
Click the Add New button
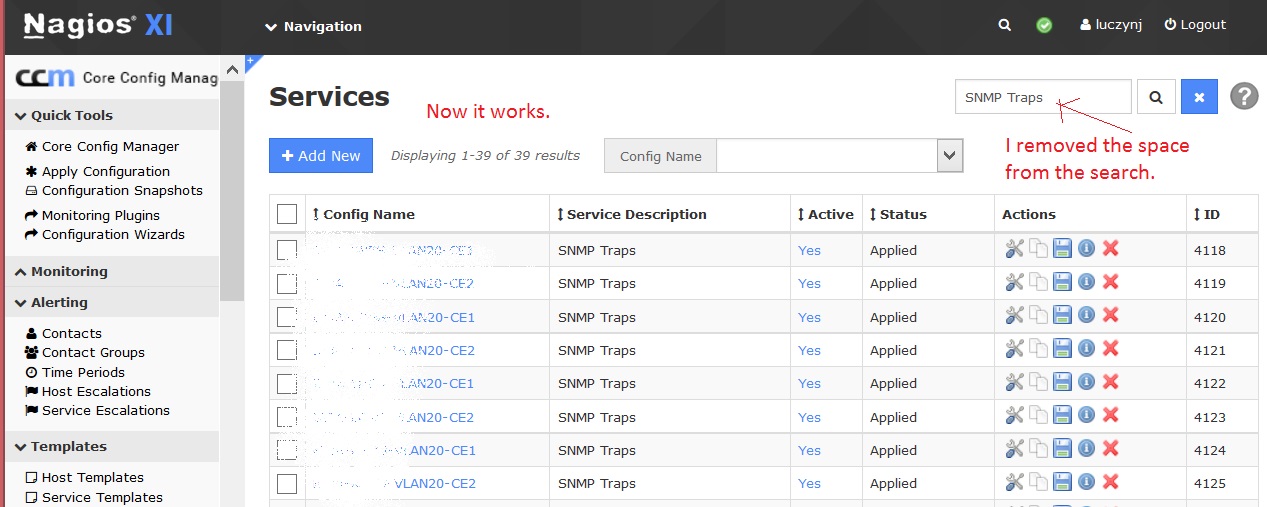[320, 156]
